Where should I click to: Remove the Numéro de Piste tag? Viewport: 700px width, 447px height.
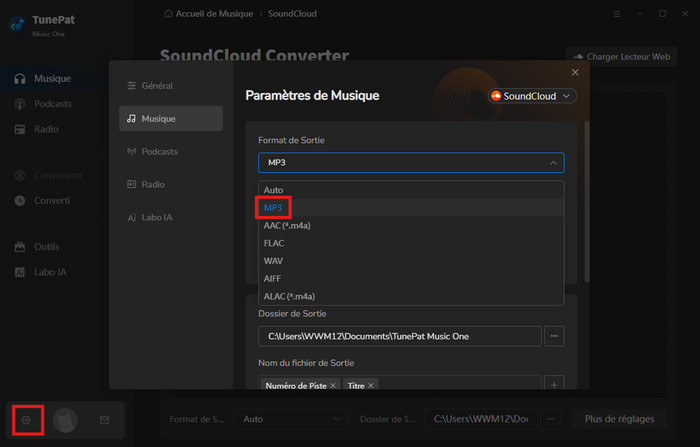[x=333, y=385]
